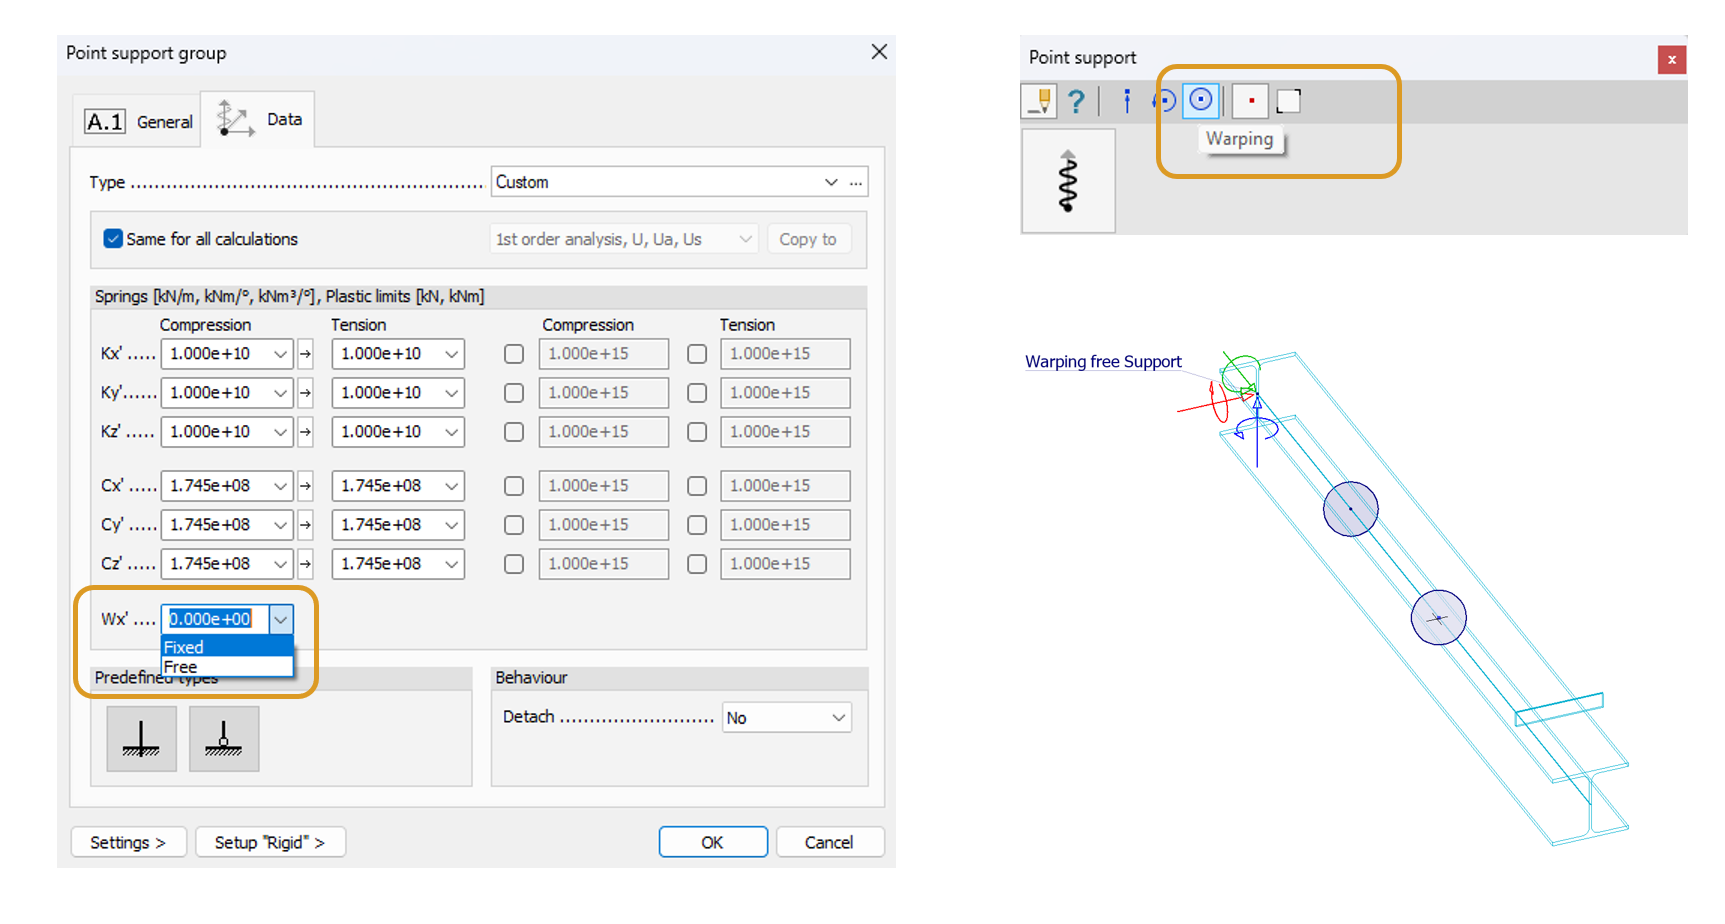Choose the fixed support predefined type

tap(141, 739)
